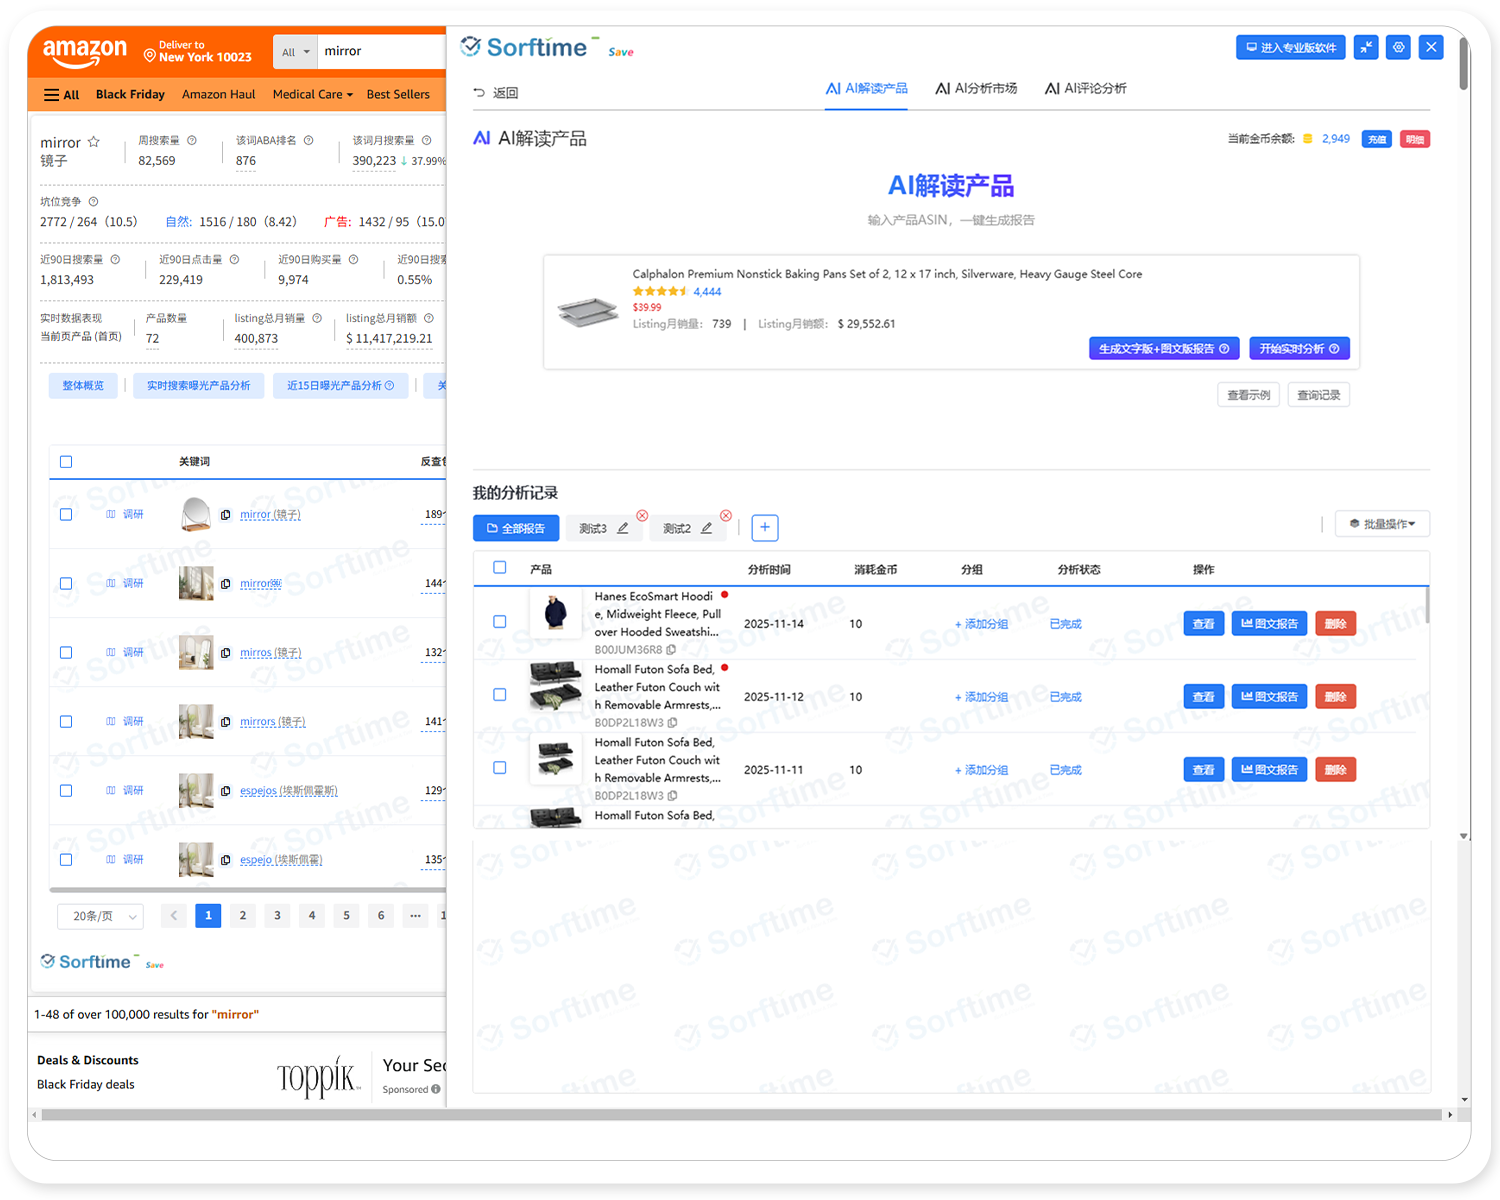Copy ASIN B00JUM36R8 with copy icon

coord(671,650)
